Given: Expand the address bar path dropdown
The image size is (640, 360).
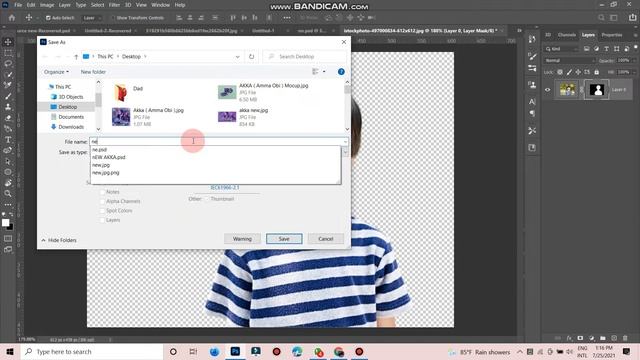Looking at the screenshot, I should (x=238, y=57).
